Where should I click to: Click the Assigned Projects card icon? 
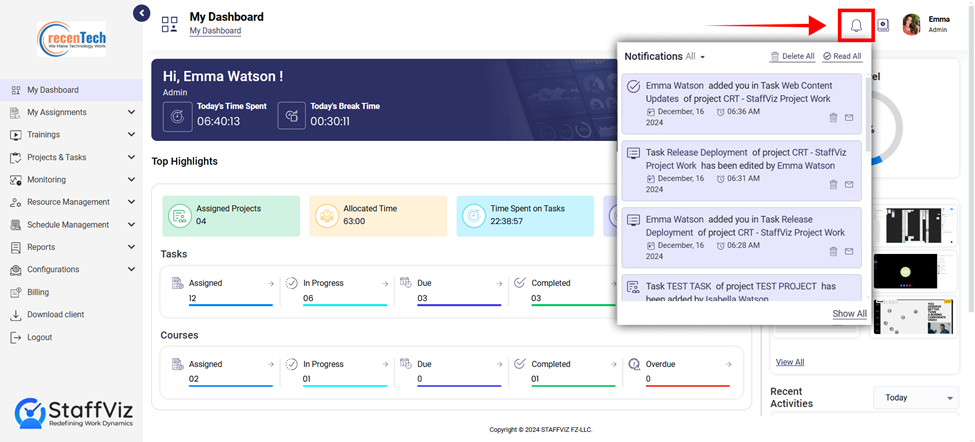click(x=180, y=216)
